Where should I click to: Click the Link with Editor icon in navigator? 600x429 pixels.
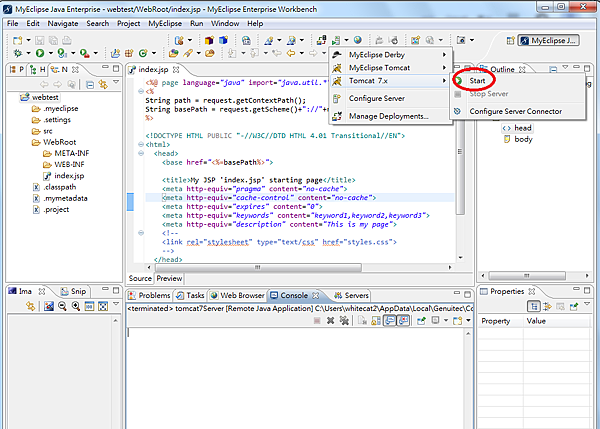tap(103, 84)
